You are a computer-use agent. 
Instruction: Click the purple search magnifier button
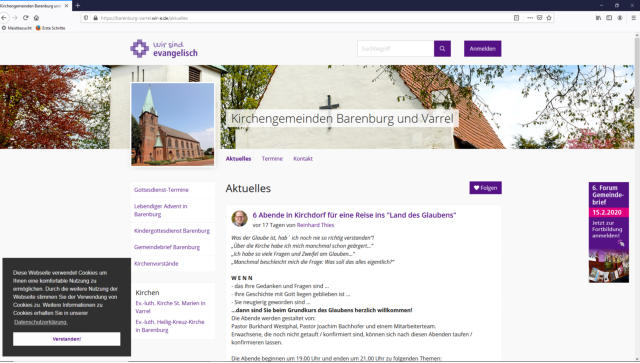point(442,49)
